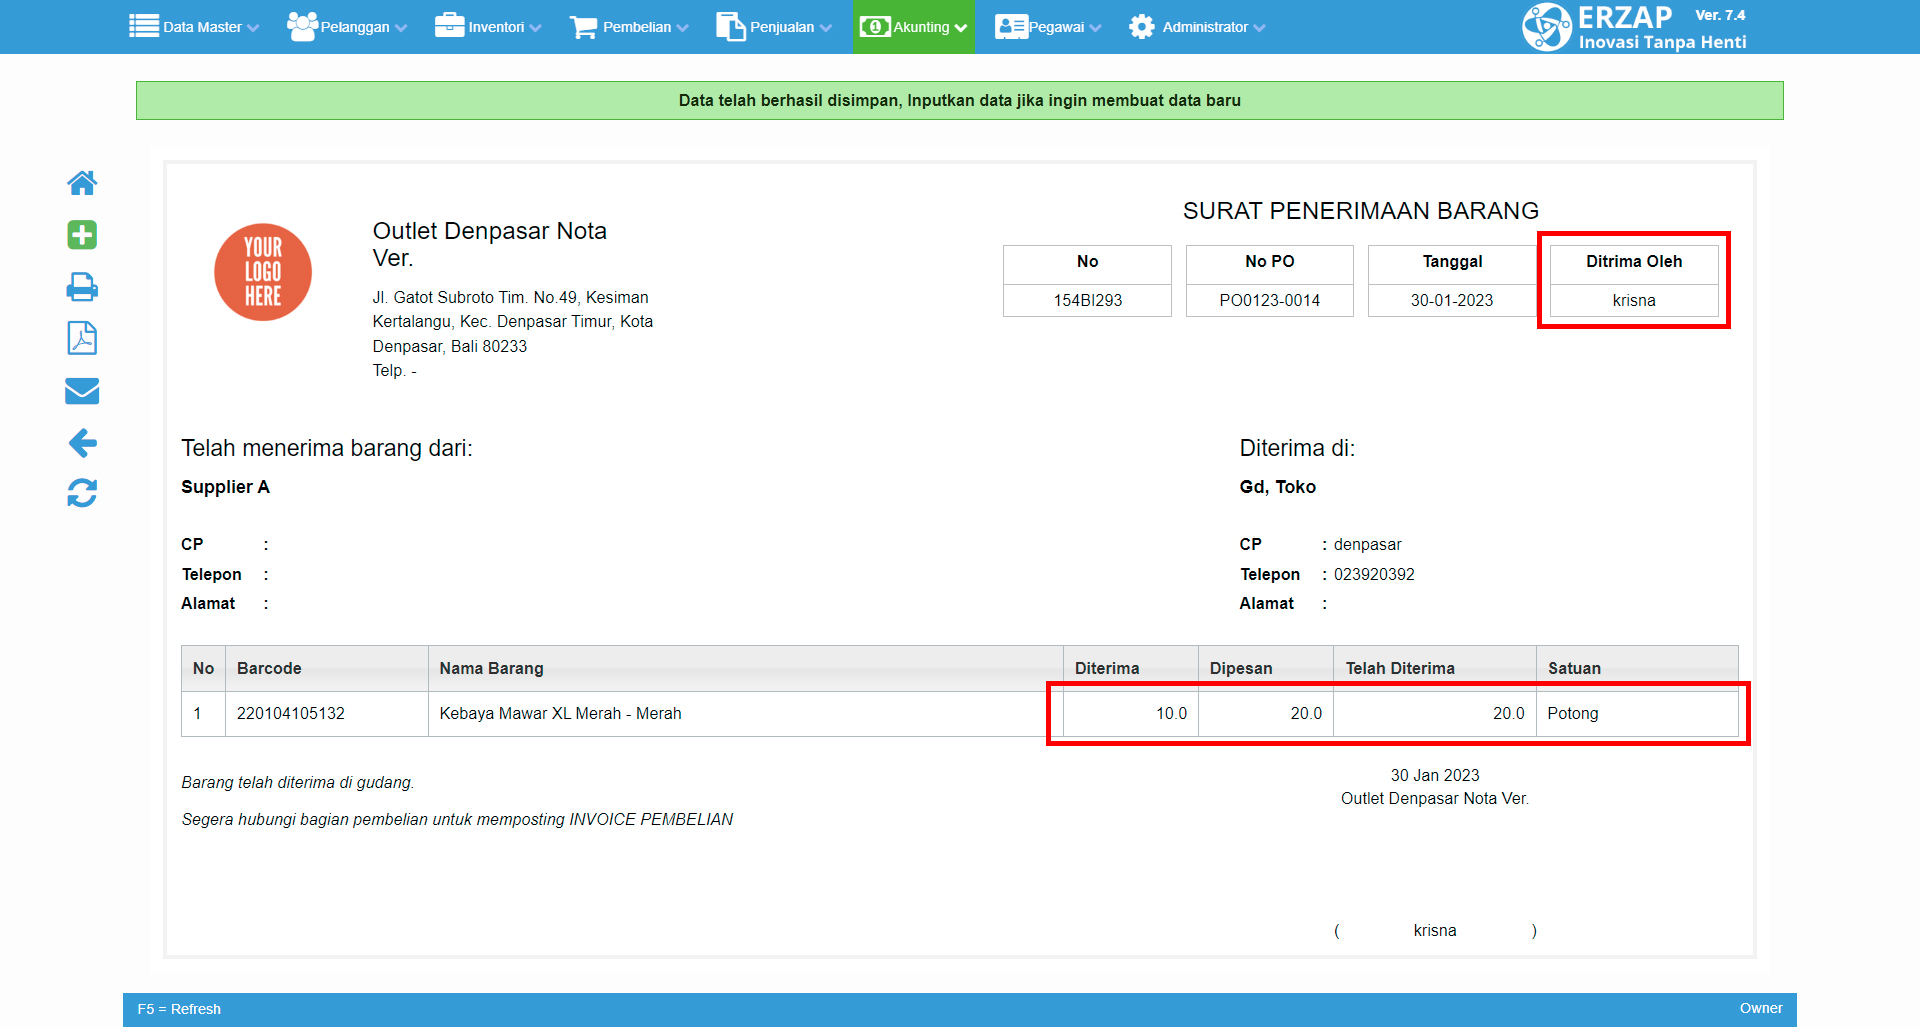Click the Penjualan documents icon

point(731,27)
